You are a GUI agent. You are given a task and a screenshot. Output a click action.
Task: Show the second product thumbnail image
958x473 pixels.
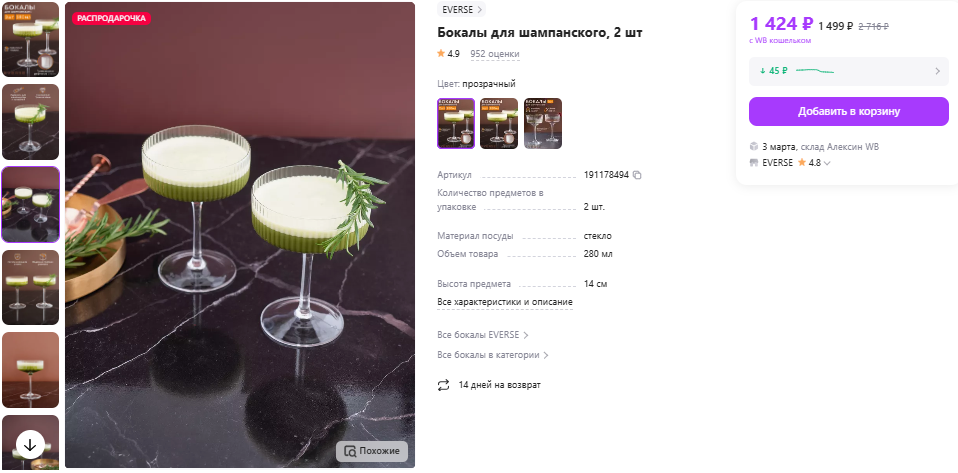[x=31, y=122]
